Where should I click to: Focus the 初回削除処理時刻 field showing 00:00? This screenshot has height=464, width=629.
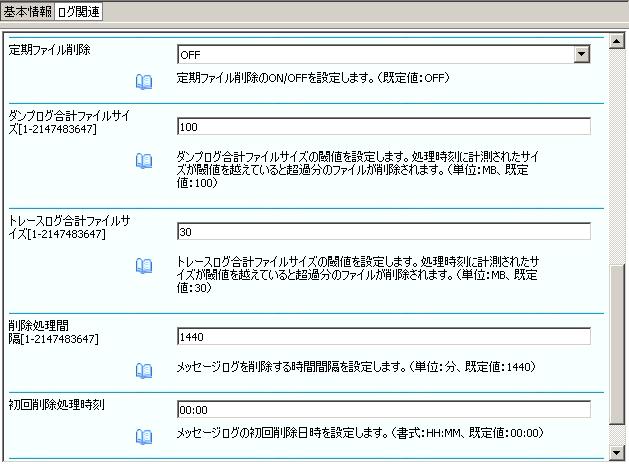[383, 409]
